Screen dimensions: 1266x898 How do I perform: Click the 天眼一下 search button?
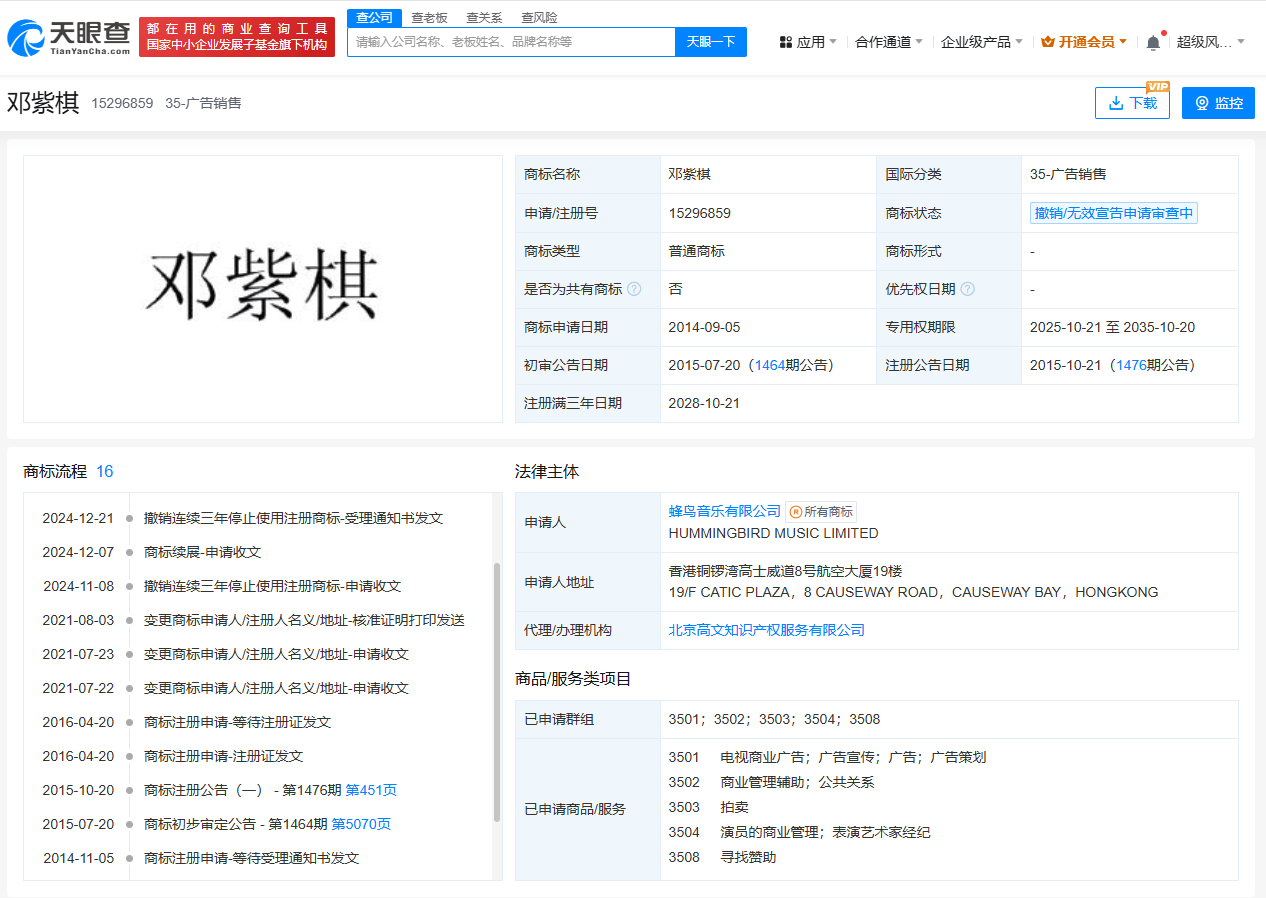(711, 42)
